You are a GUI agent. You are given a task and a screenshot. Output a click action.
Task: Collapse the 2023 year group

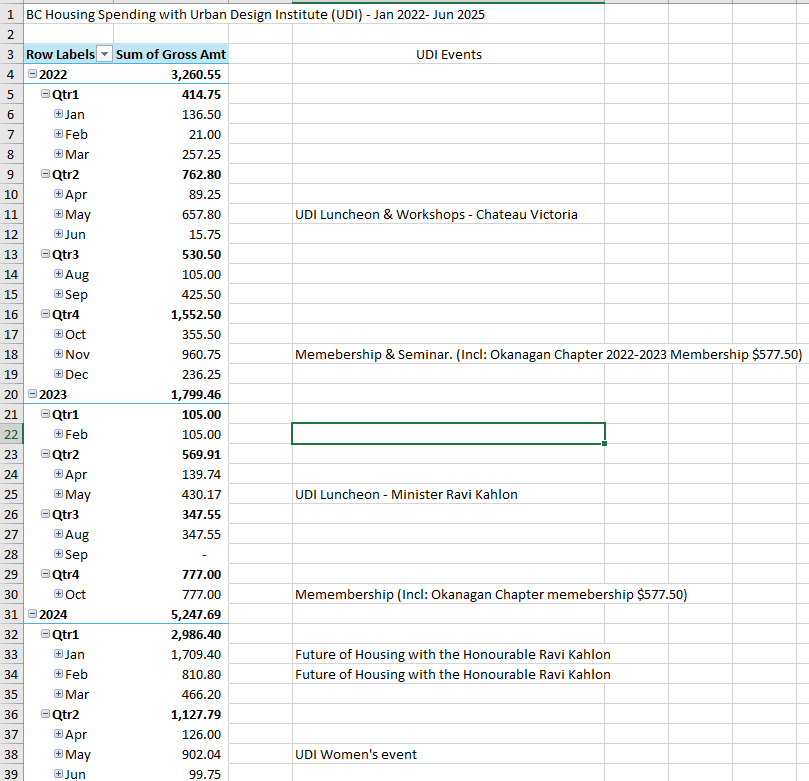(x=33, y=395)
